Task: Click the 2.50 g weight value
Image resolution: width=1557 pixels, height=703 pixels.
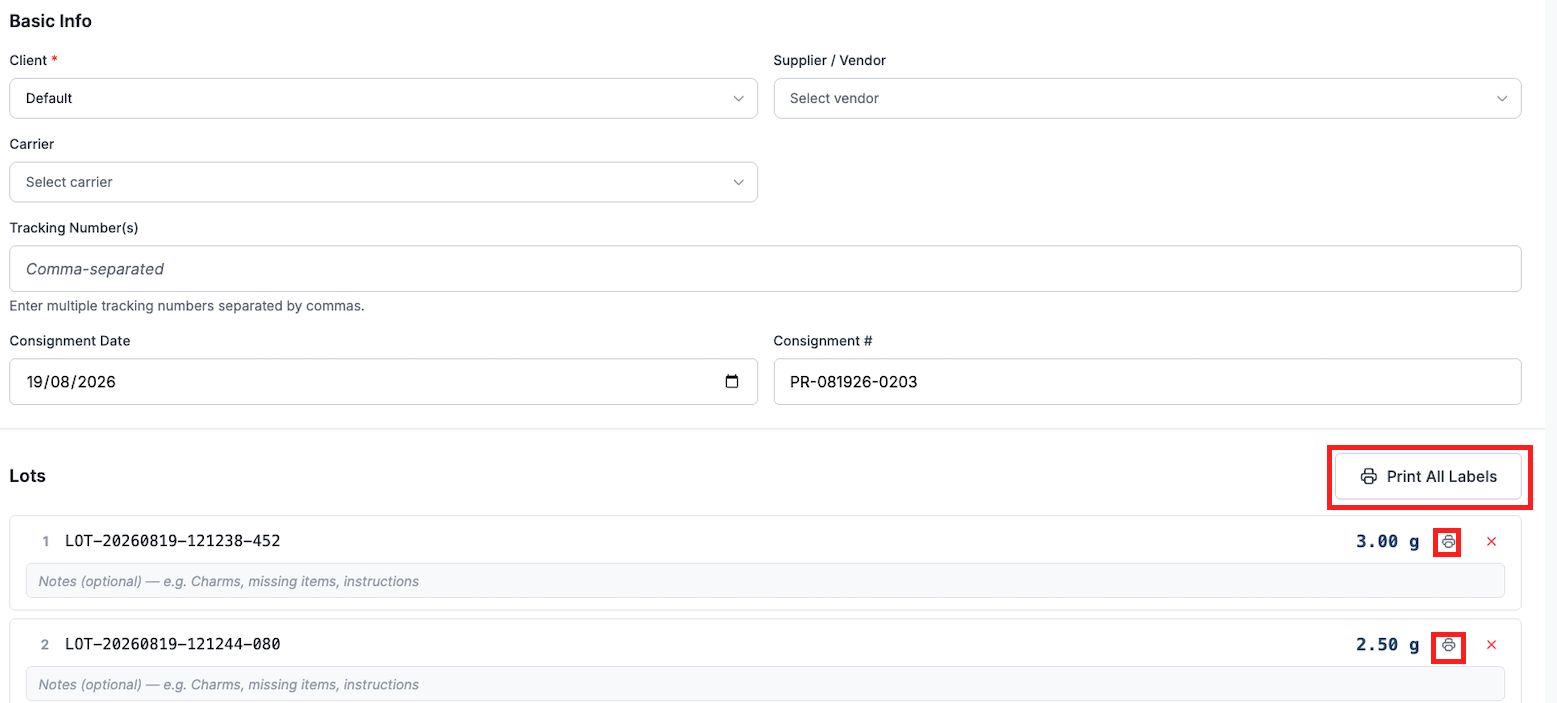Action: click(x=1387, y=645)
